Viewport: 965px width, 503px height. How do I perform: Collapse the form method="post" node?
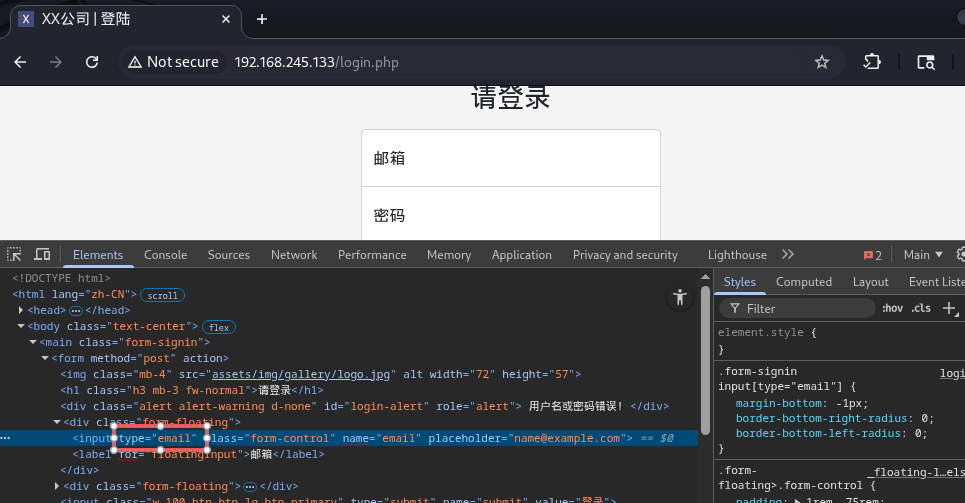tap(44, 358)
